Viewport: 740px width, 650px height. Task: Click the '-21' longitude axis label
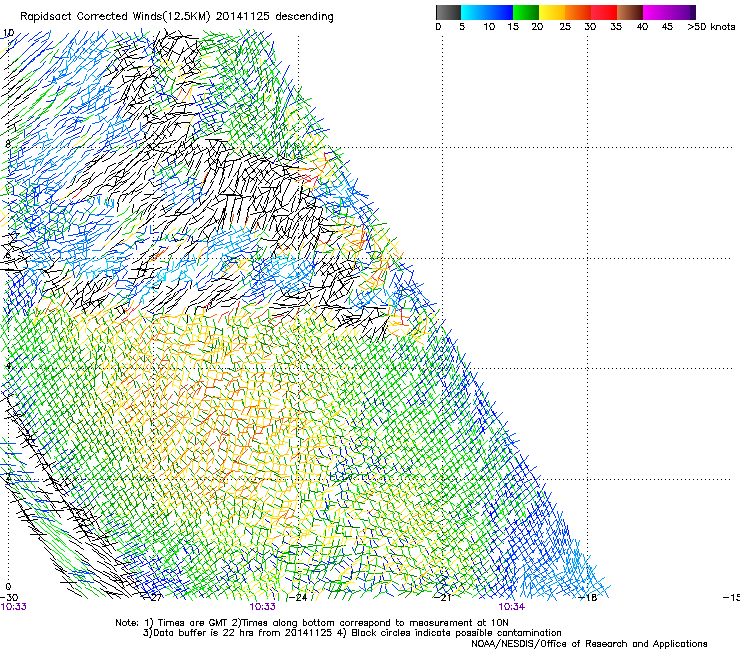(x=443, y=598)
